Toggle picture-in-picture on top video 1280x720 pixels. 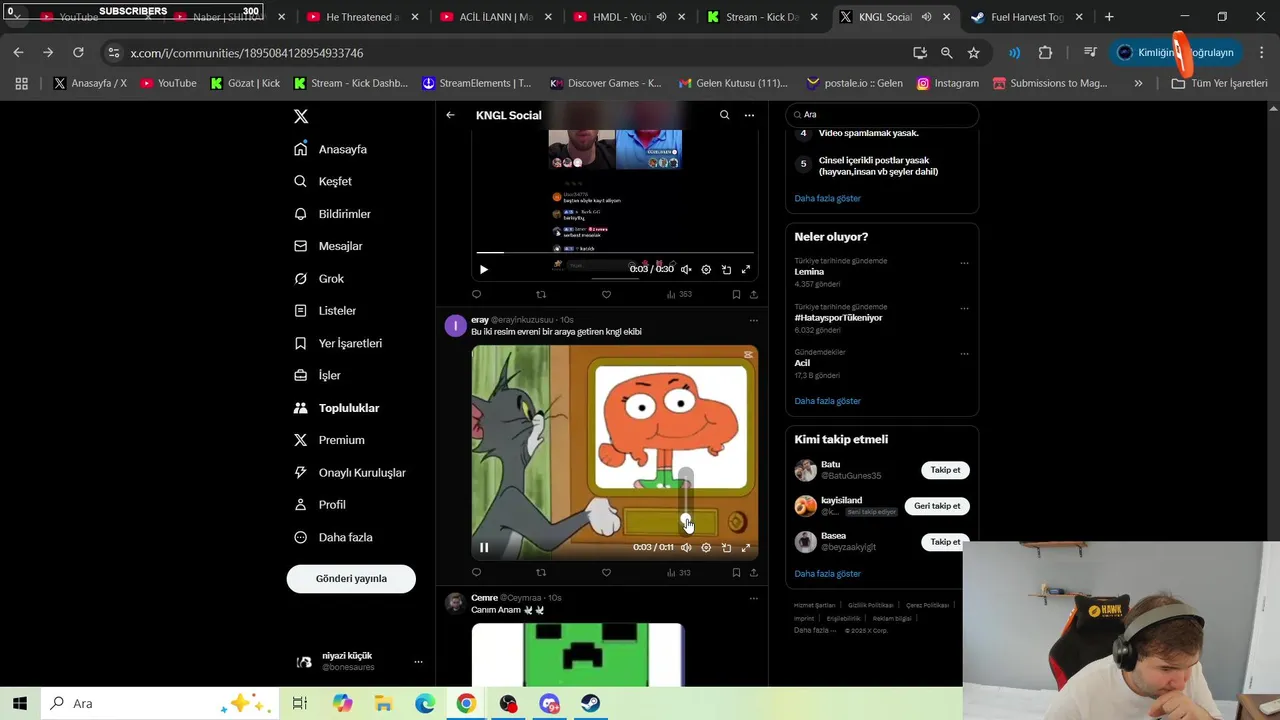(x=726, y=269)
